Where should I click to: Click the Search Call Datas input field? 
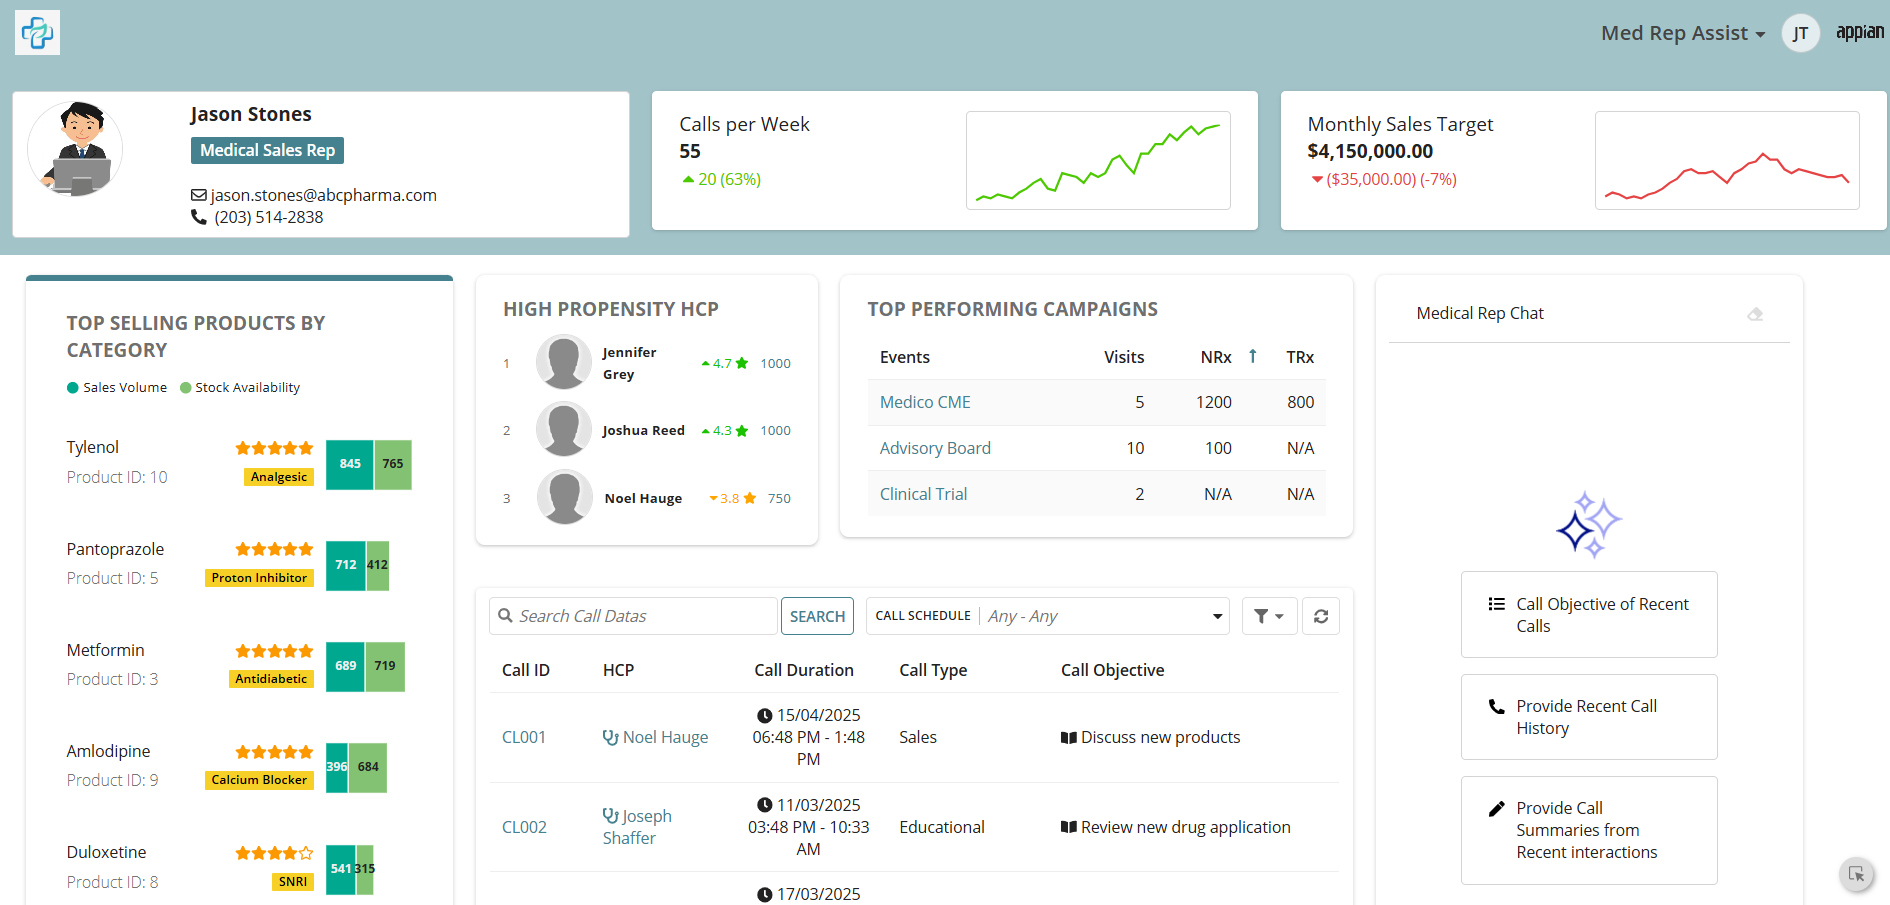tap(633, 616)
